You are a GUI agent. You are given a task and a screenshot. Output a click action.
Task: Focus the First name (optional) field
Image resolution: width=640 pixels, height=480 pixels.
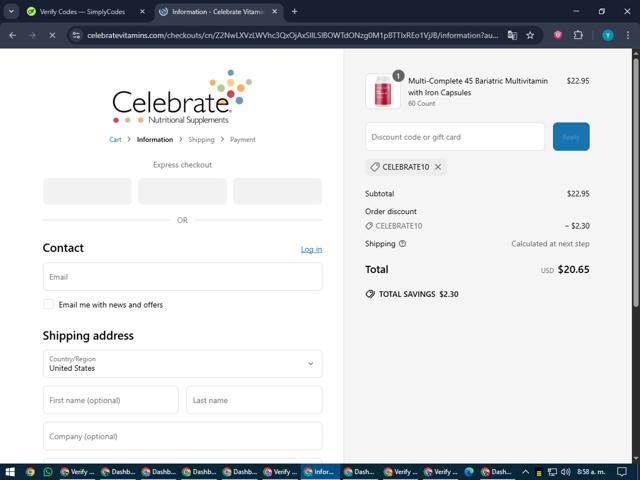(x=111, y=400)
